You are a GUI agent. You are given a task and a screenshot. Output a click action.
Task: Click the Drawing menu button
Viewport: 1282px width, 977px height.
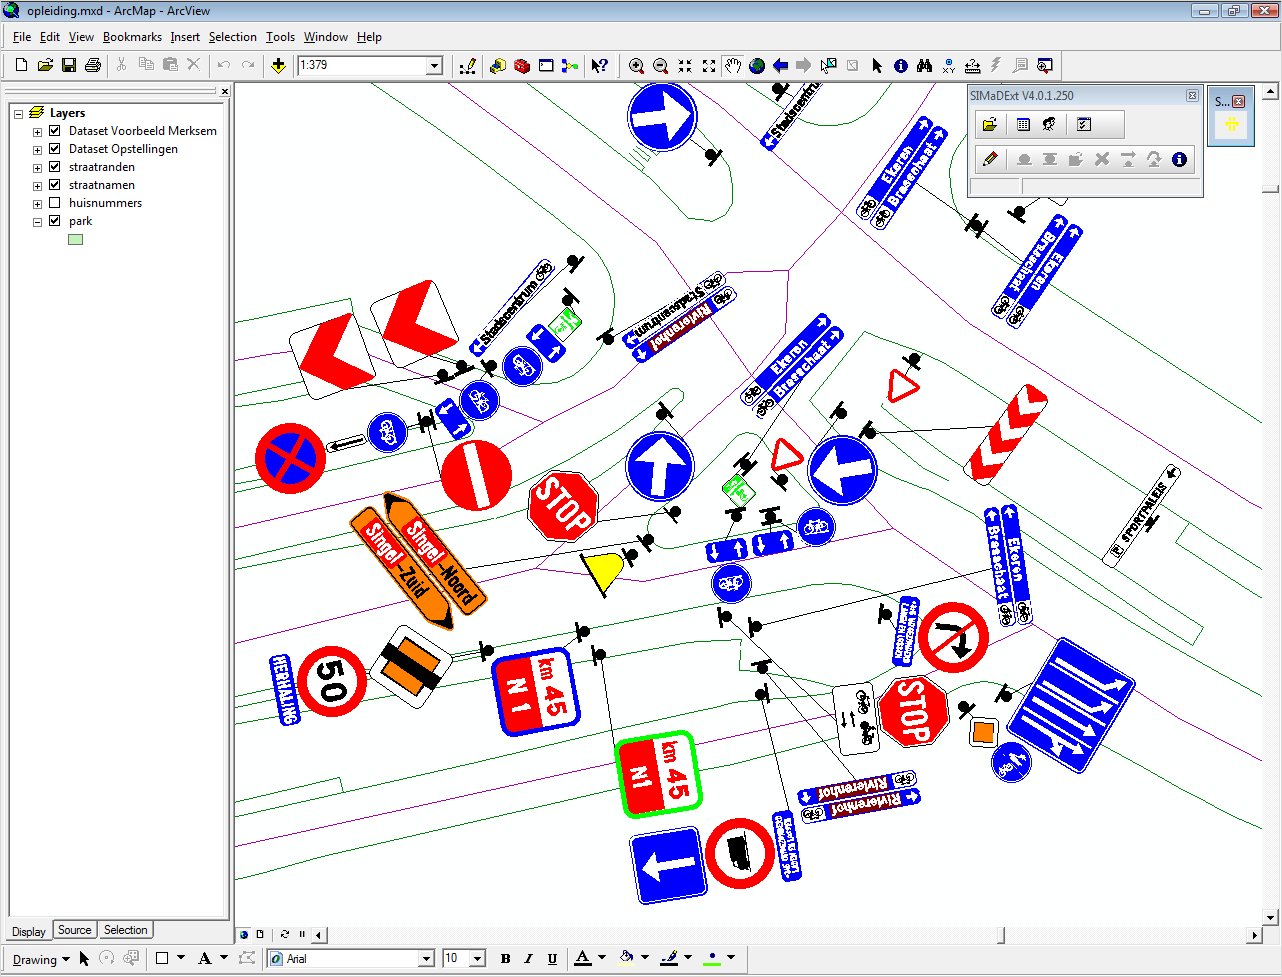click(x=40, y=959)
